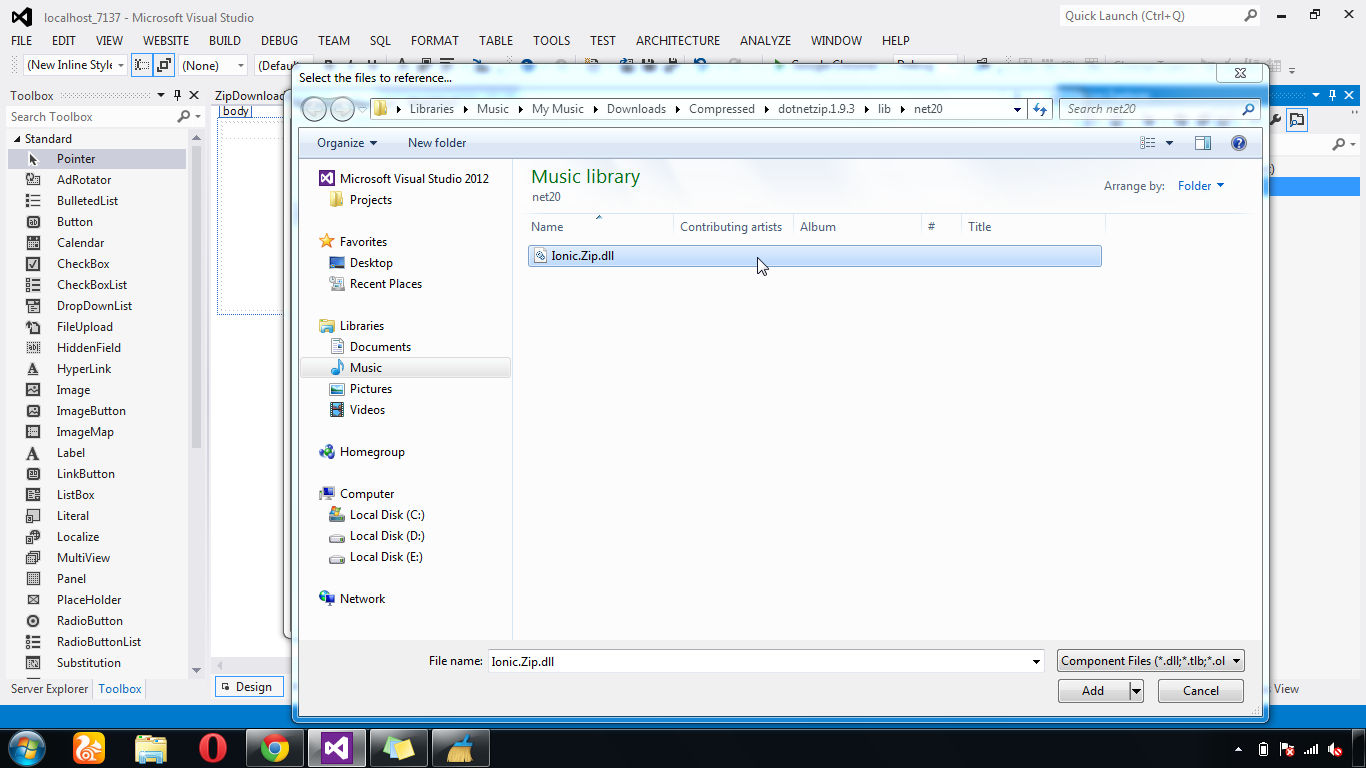Open the ANALYZE menu
The height and width of the screenshot is (768, 1366).
765,41
